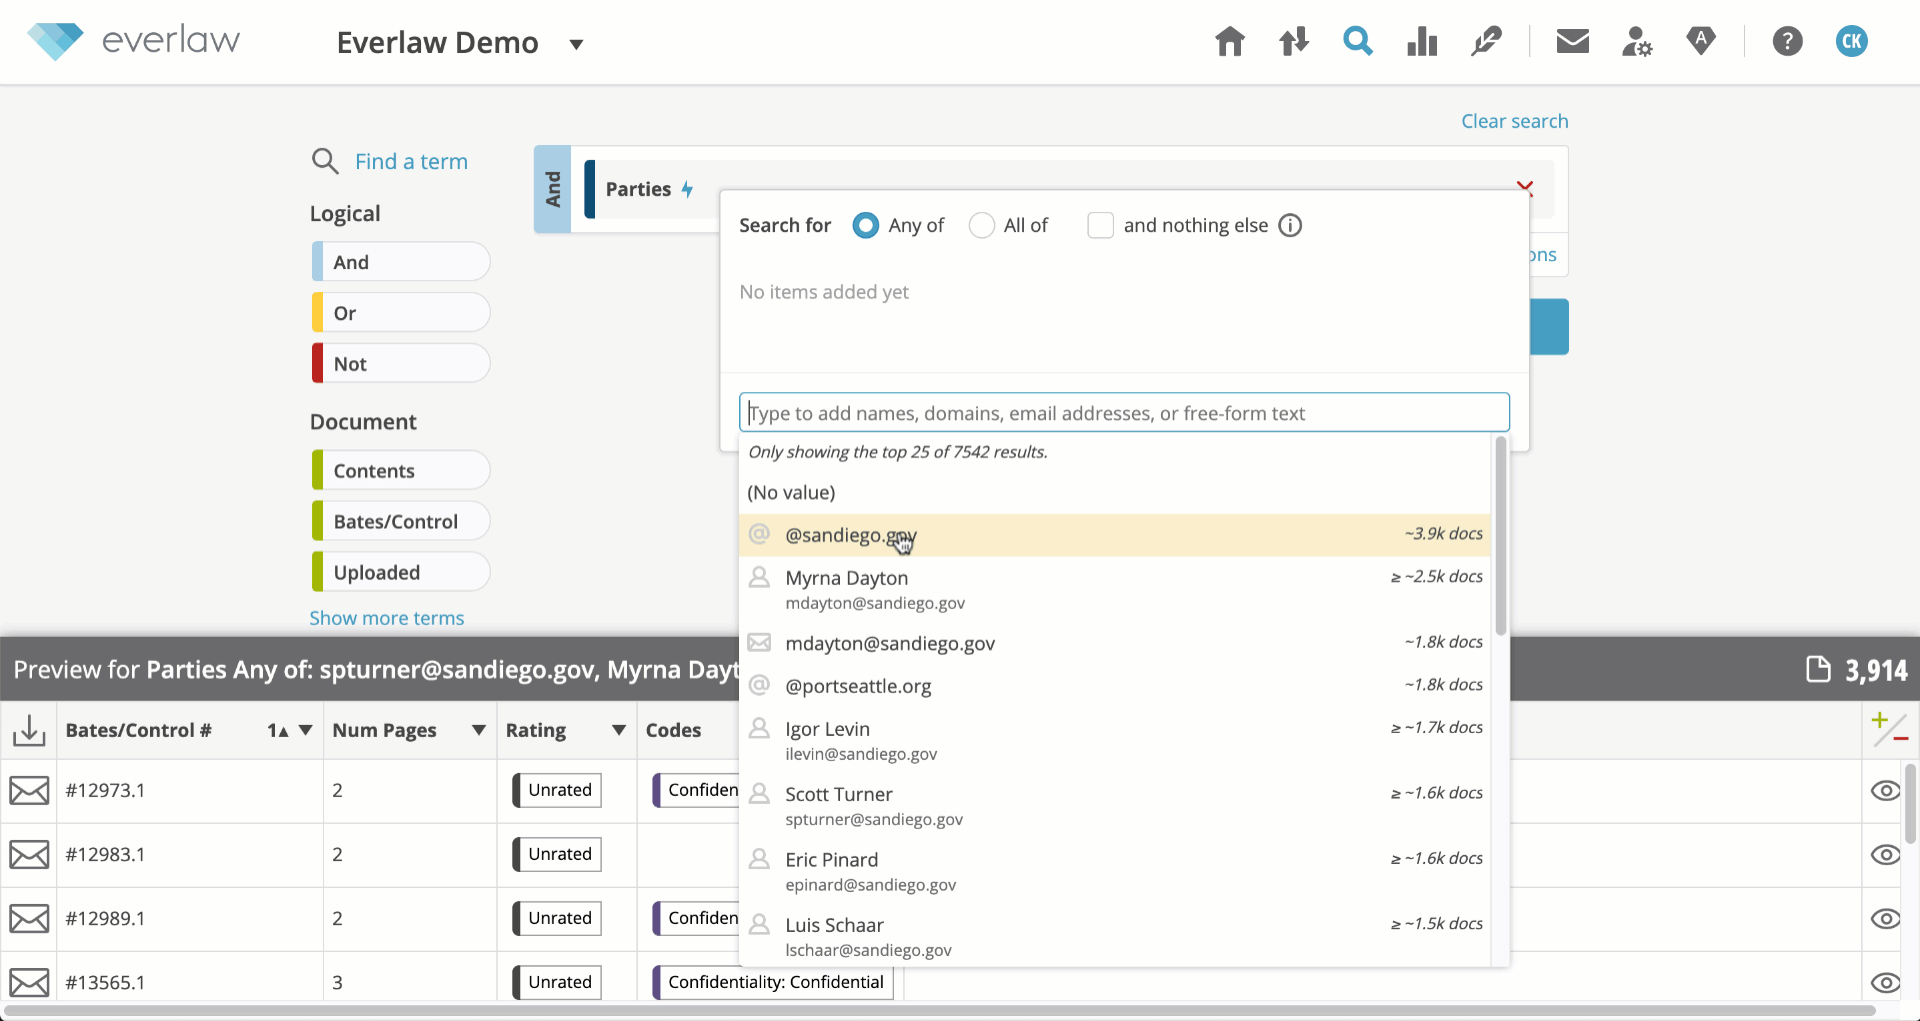Check the and nothing else checkbox
This screenshot has width=1920, height=1021.
coord(1100,225)
